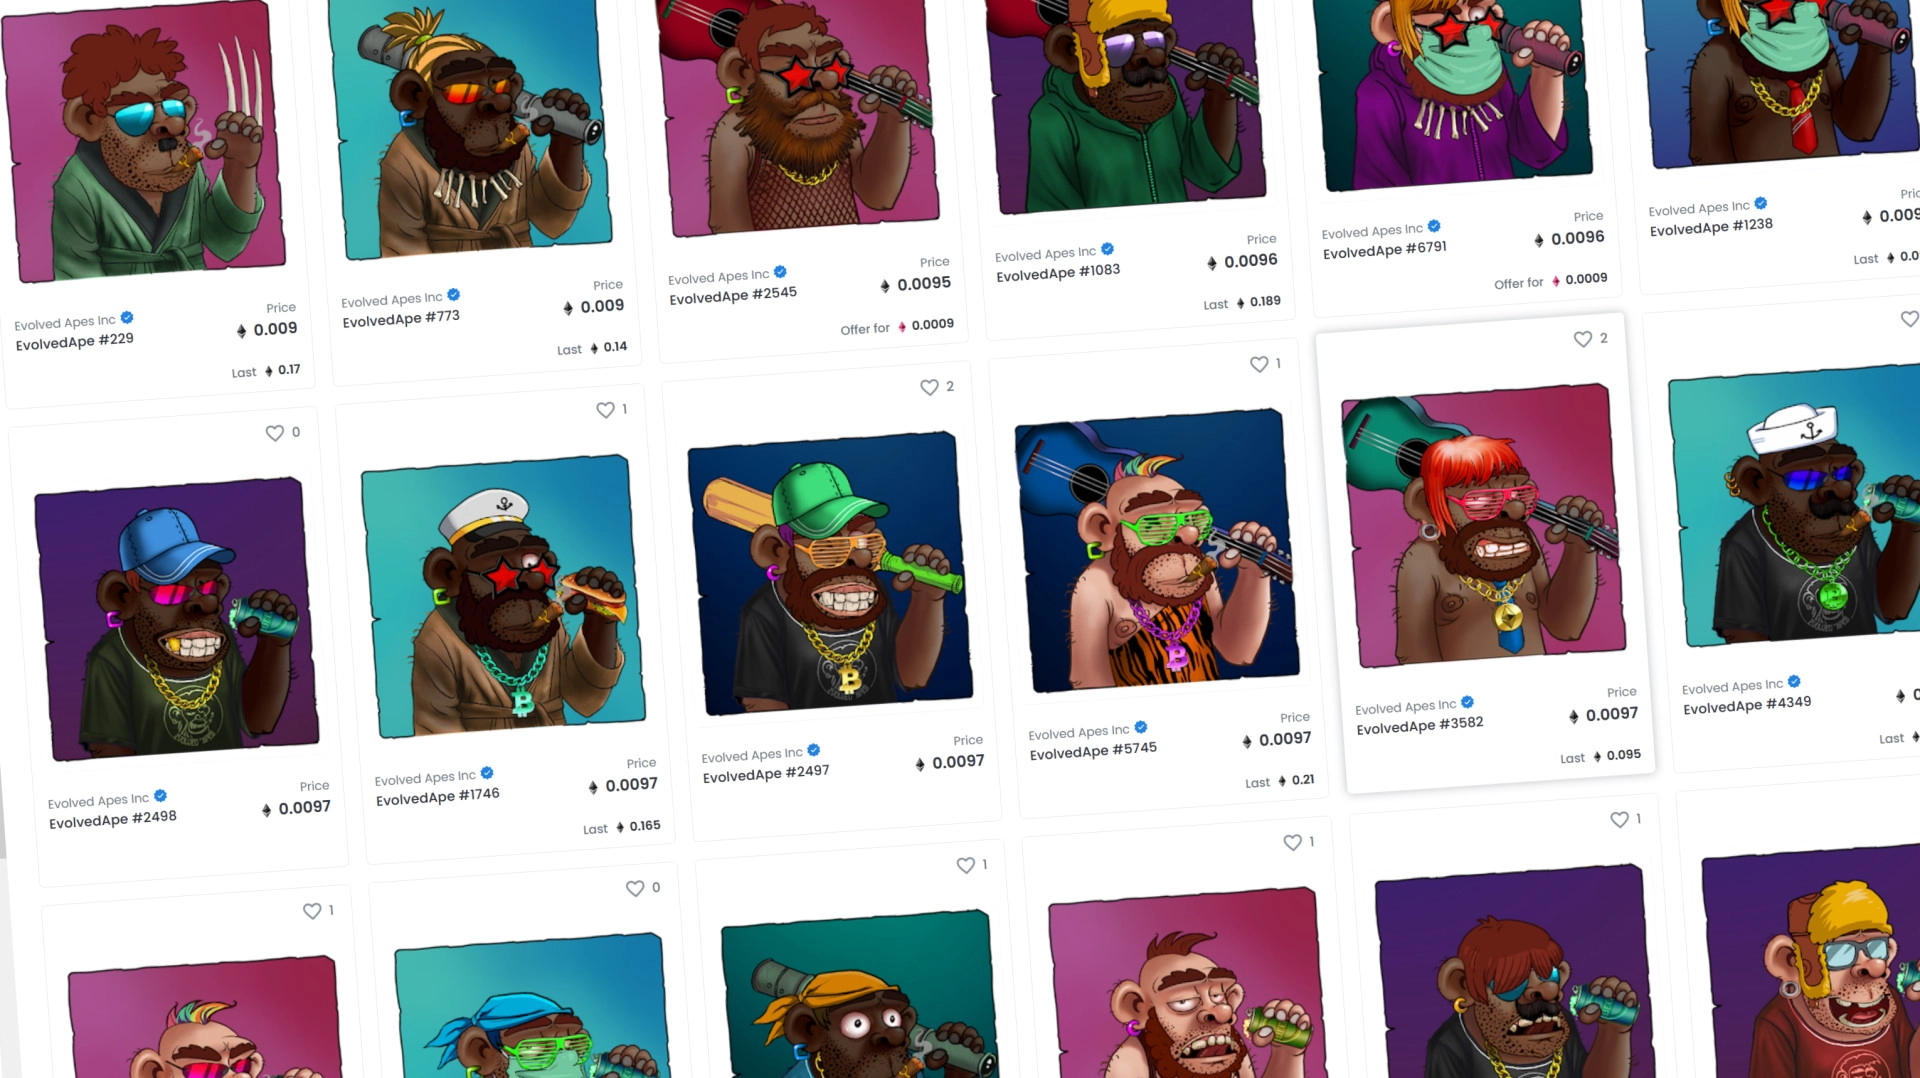
Task: Click the red Ethereum offer icon on EvolvedApe #6791
Action: [1556, 281]
